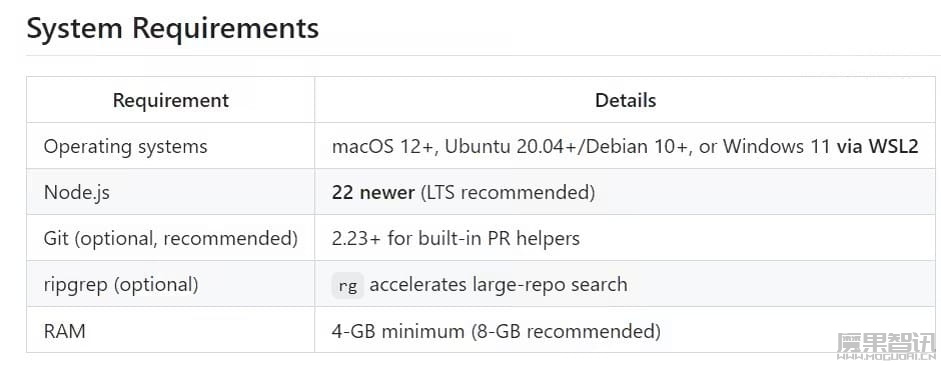Click the watermark logo in bottom corner
Viewport: 941px width, 365px height.
pos(886,346)
